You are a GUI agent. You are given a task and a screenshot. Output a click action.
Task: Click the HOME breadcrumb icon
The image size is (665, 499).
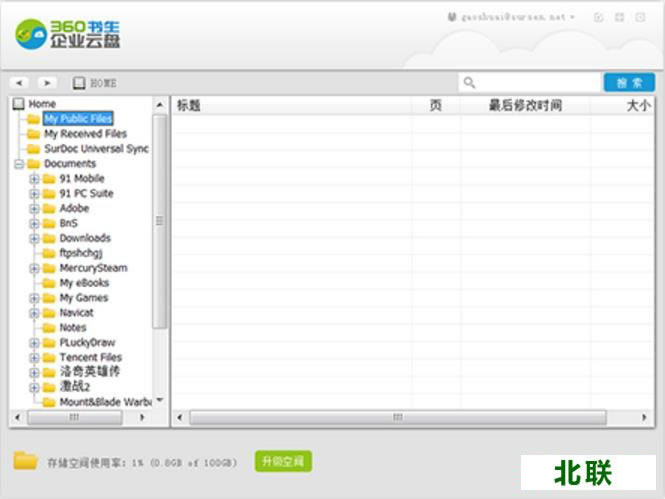[80, 83]
